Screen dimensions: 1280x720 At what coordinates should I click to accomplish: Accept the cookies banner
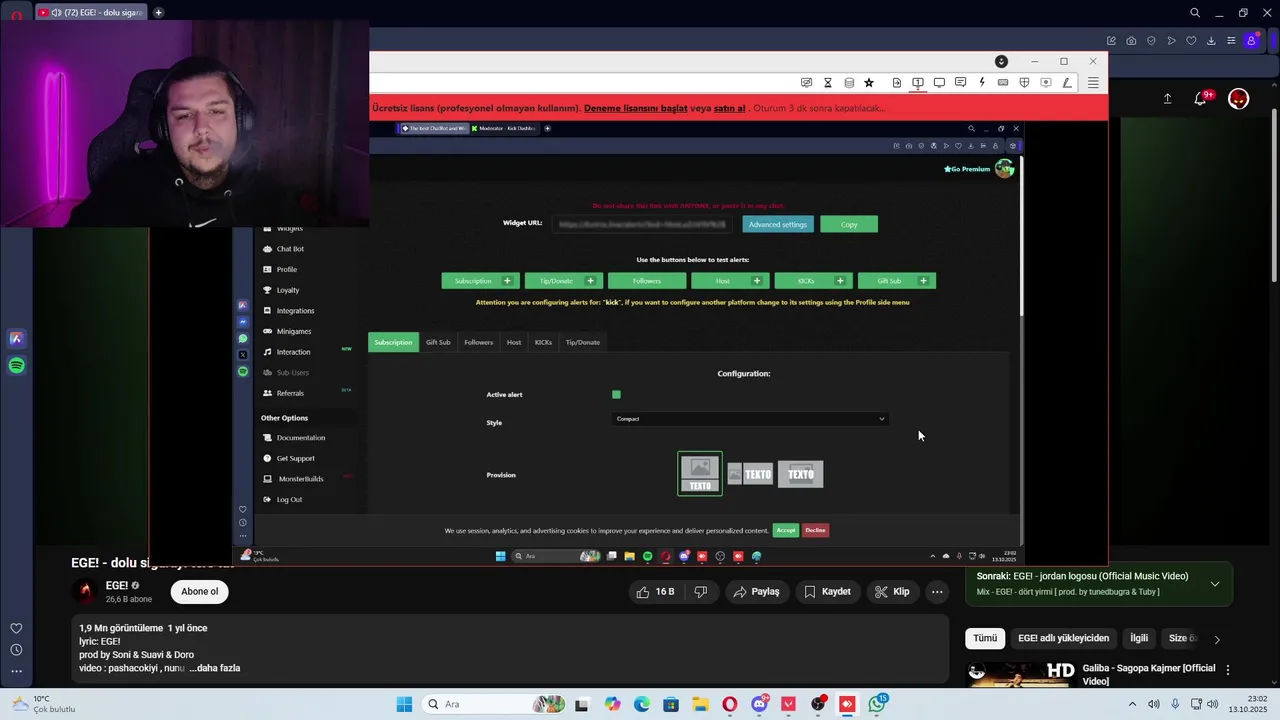[x=786, y=530]
